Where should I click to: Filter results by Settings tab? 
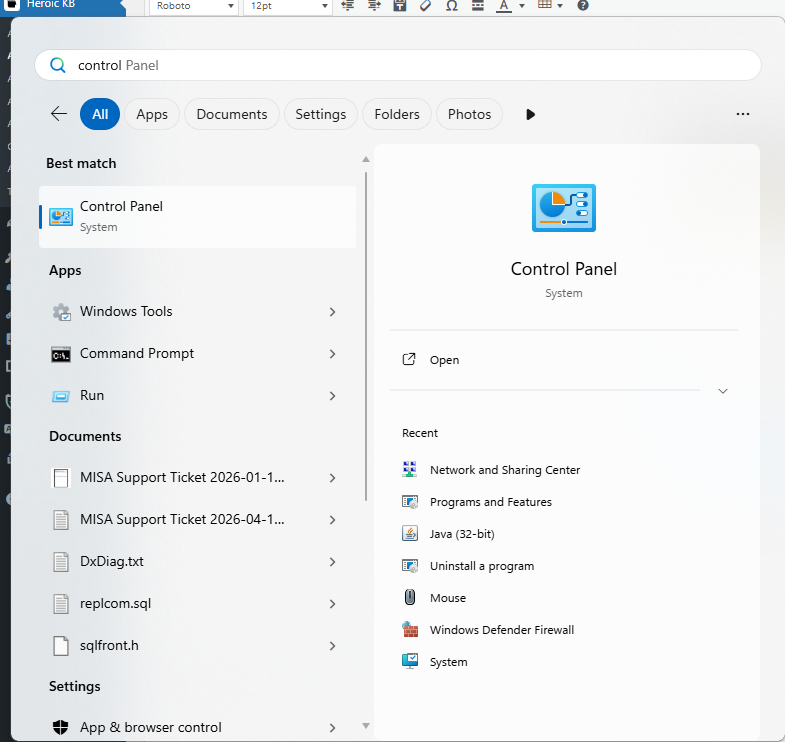pyautogui.click(x=321, y=114)
